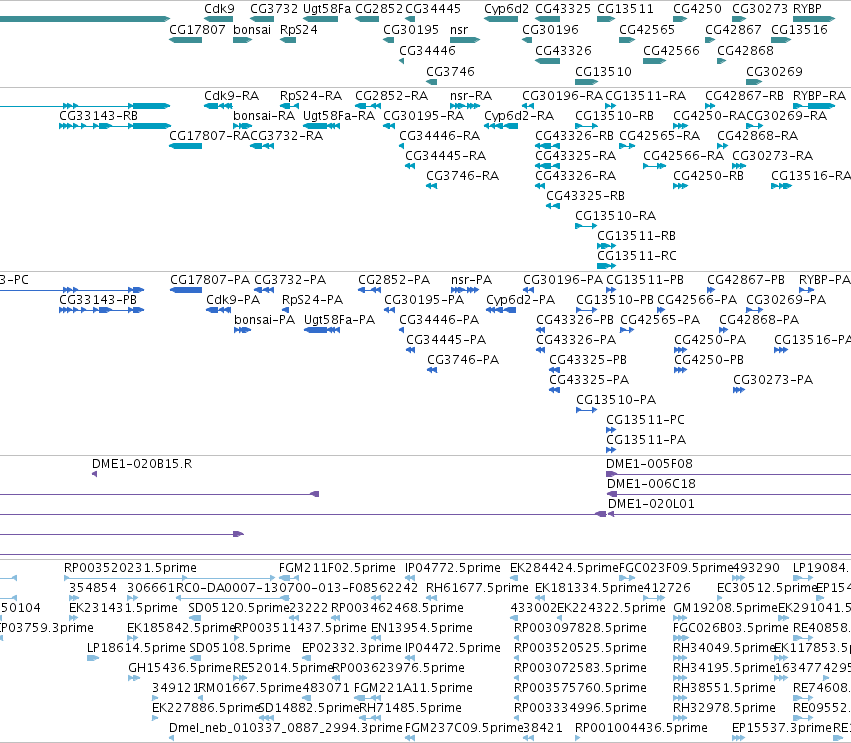Image resolution: width=851 pixels, height=743 pixels.
Task: Click the 'Cyp6d2' gene label
Action: click(506, 9)
